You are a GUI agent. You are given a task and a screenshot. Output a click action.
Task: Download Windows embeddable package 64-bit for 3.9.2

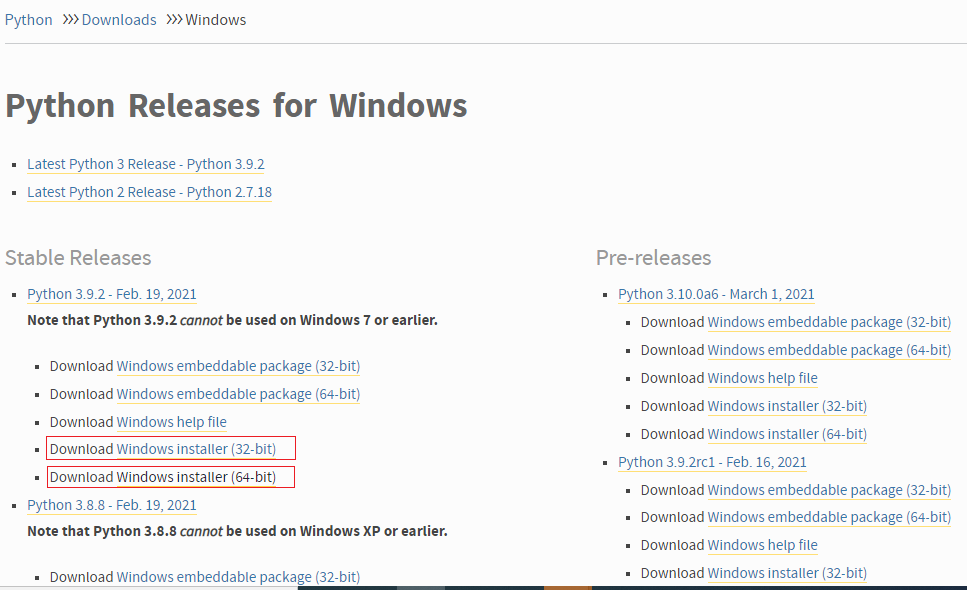point(238,393)
